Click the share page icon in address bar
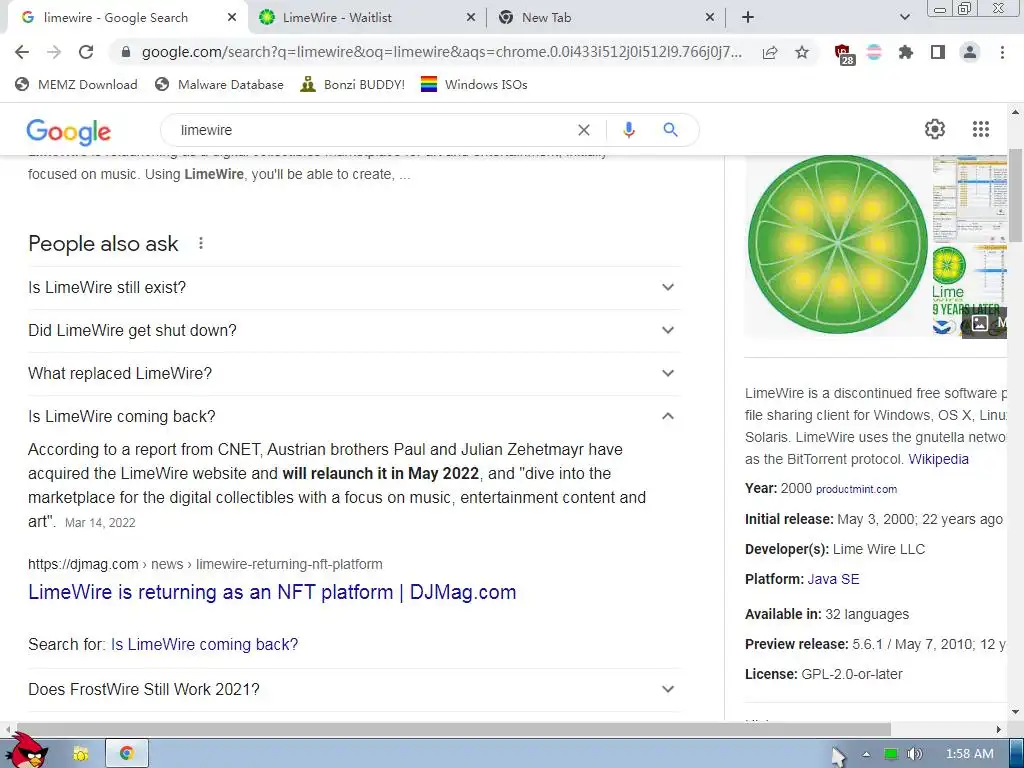Screen dimensions: 1024x768 pyautogui.click(x=770, y=52)
